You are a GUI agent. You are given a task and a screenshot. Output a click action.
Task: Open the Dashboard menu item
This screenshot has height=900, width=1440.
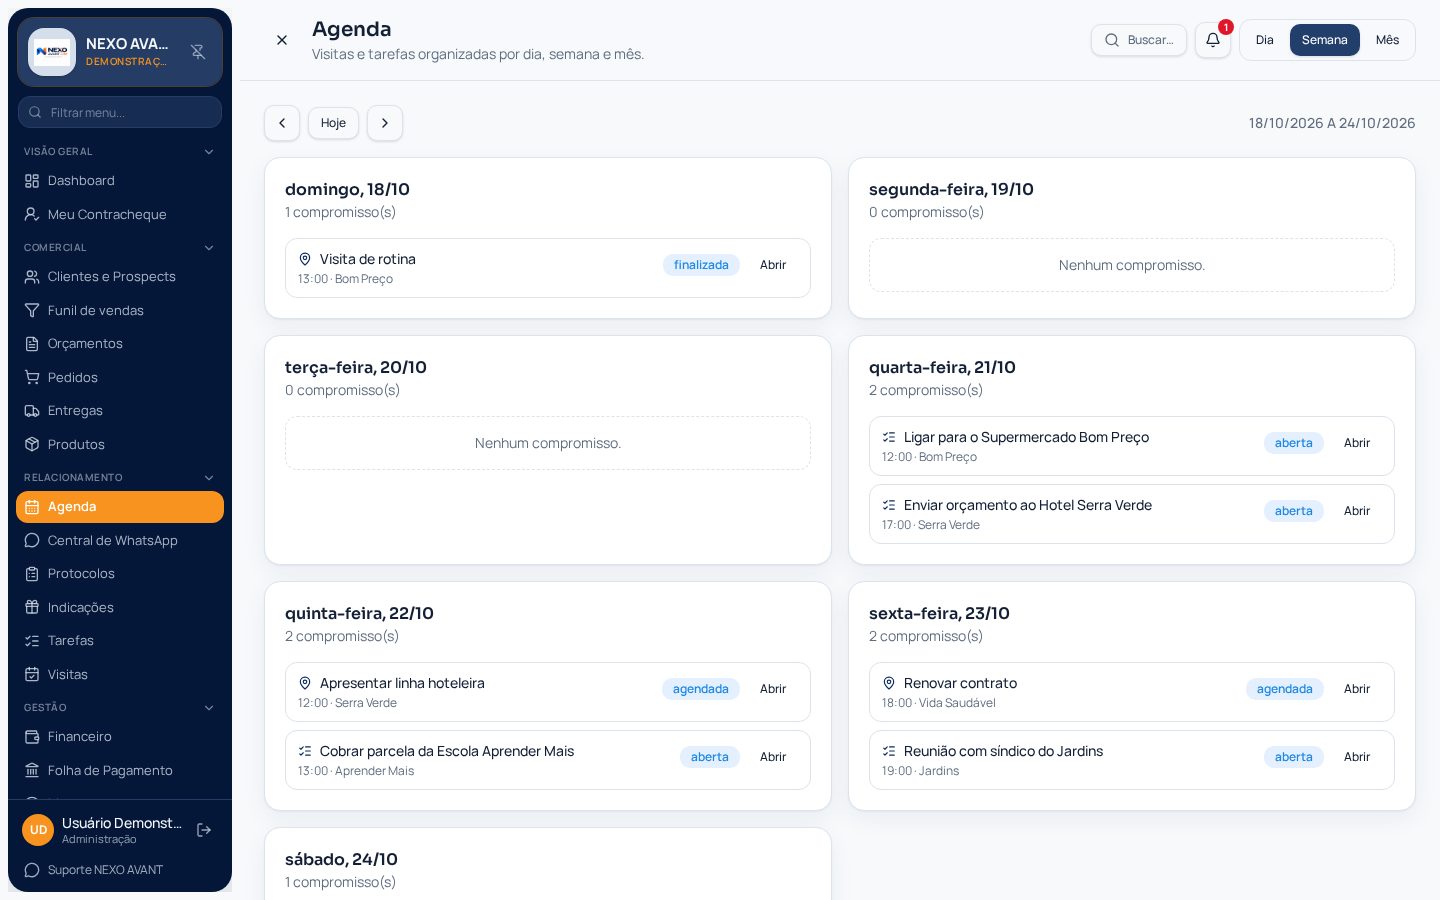[x=120, y=181]
